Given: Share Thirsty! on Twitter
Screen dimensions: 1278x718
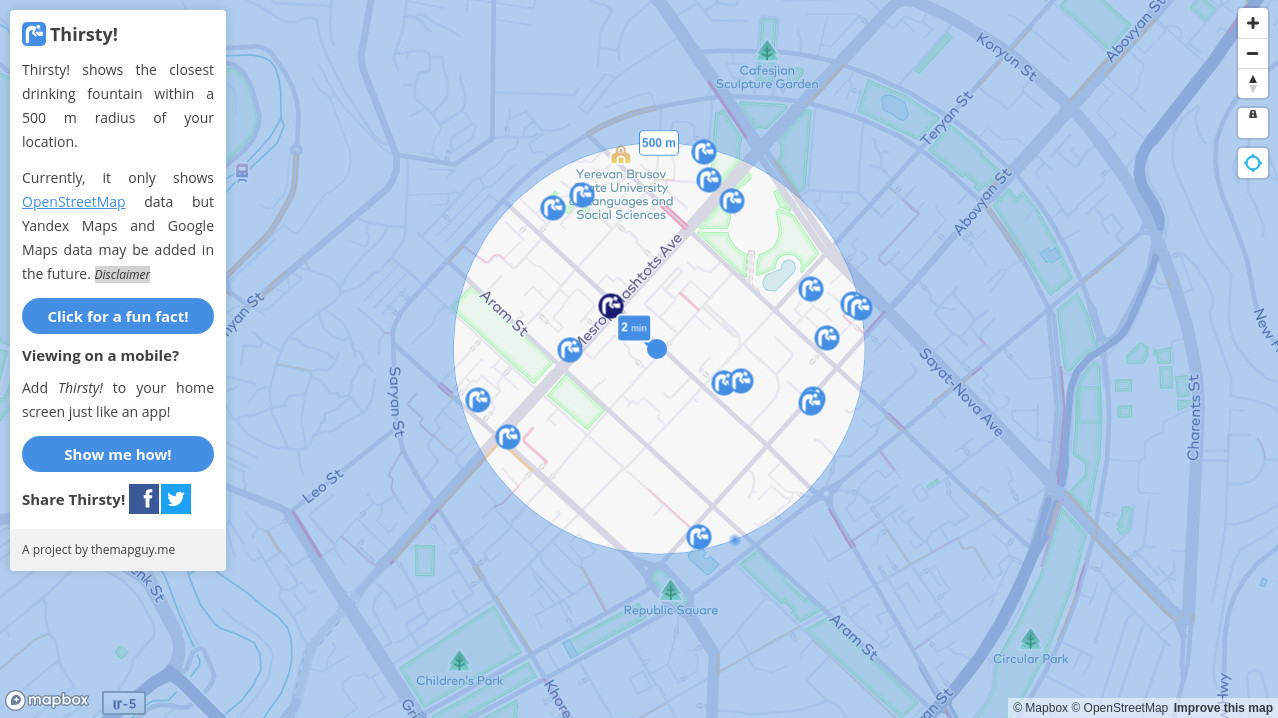Looking at the screenshot, I should [176, 499].
